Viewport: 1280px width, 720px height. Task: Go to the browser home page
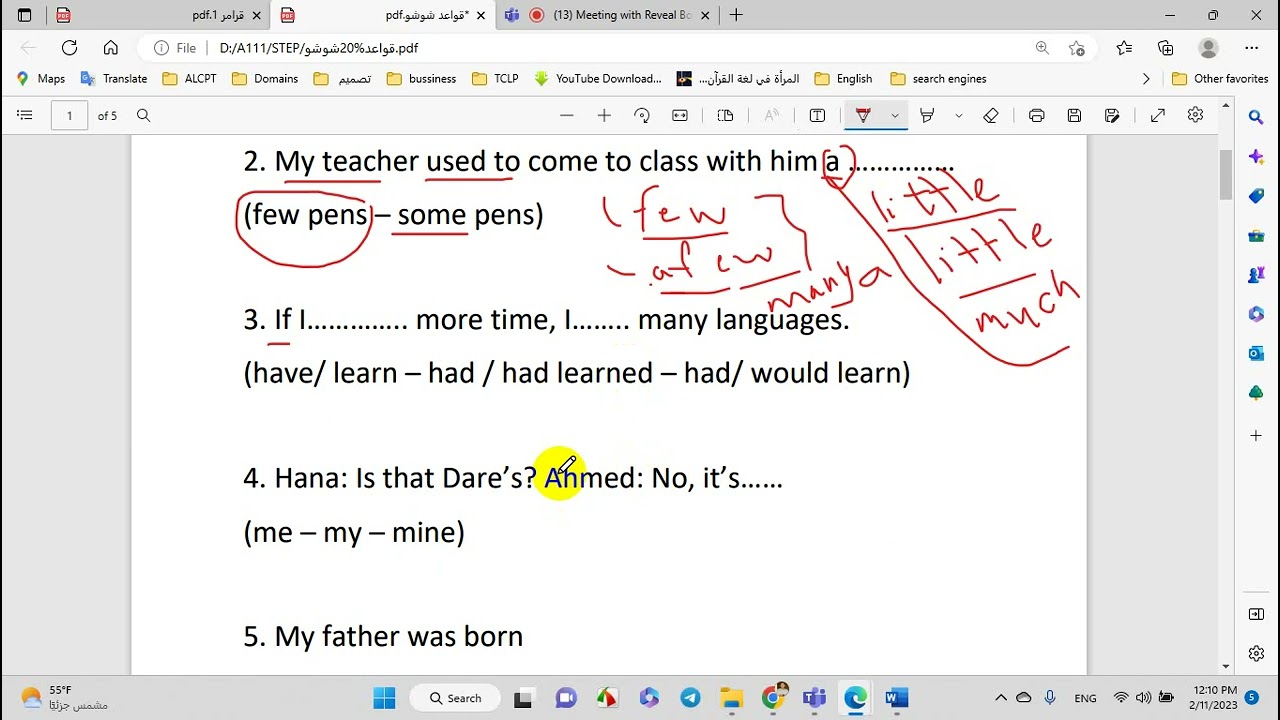click(111, 47)
